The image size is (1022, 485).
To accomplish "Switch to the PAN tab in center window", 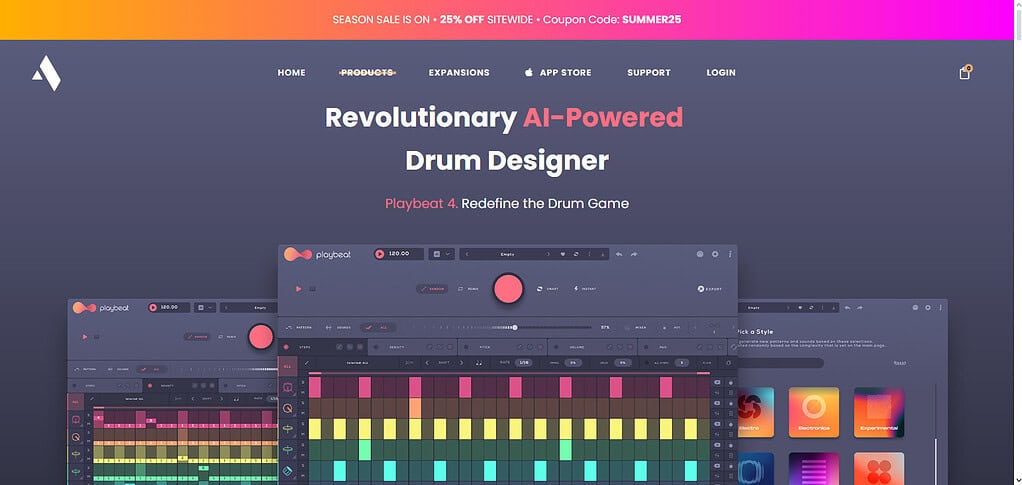I will pyautogui.click(x=682, y=347).
